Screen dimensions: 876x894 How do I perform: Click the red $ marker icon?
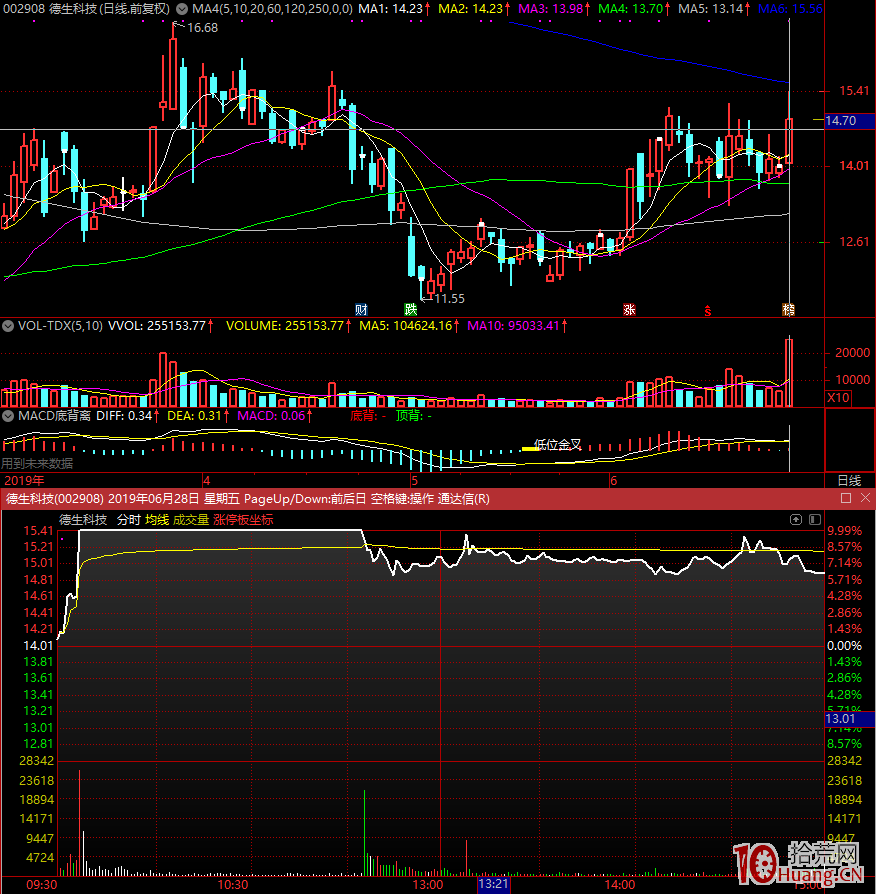pyautogui.click(x=708, y=309)
